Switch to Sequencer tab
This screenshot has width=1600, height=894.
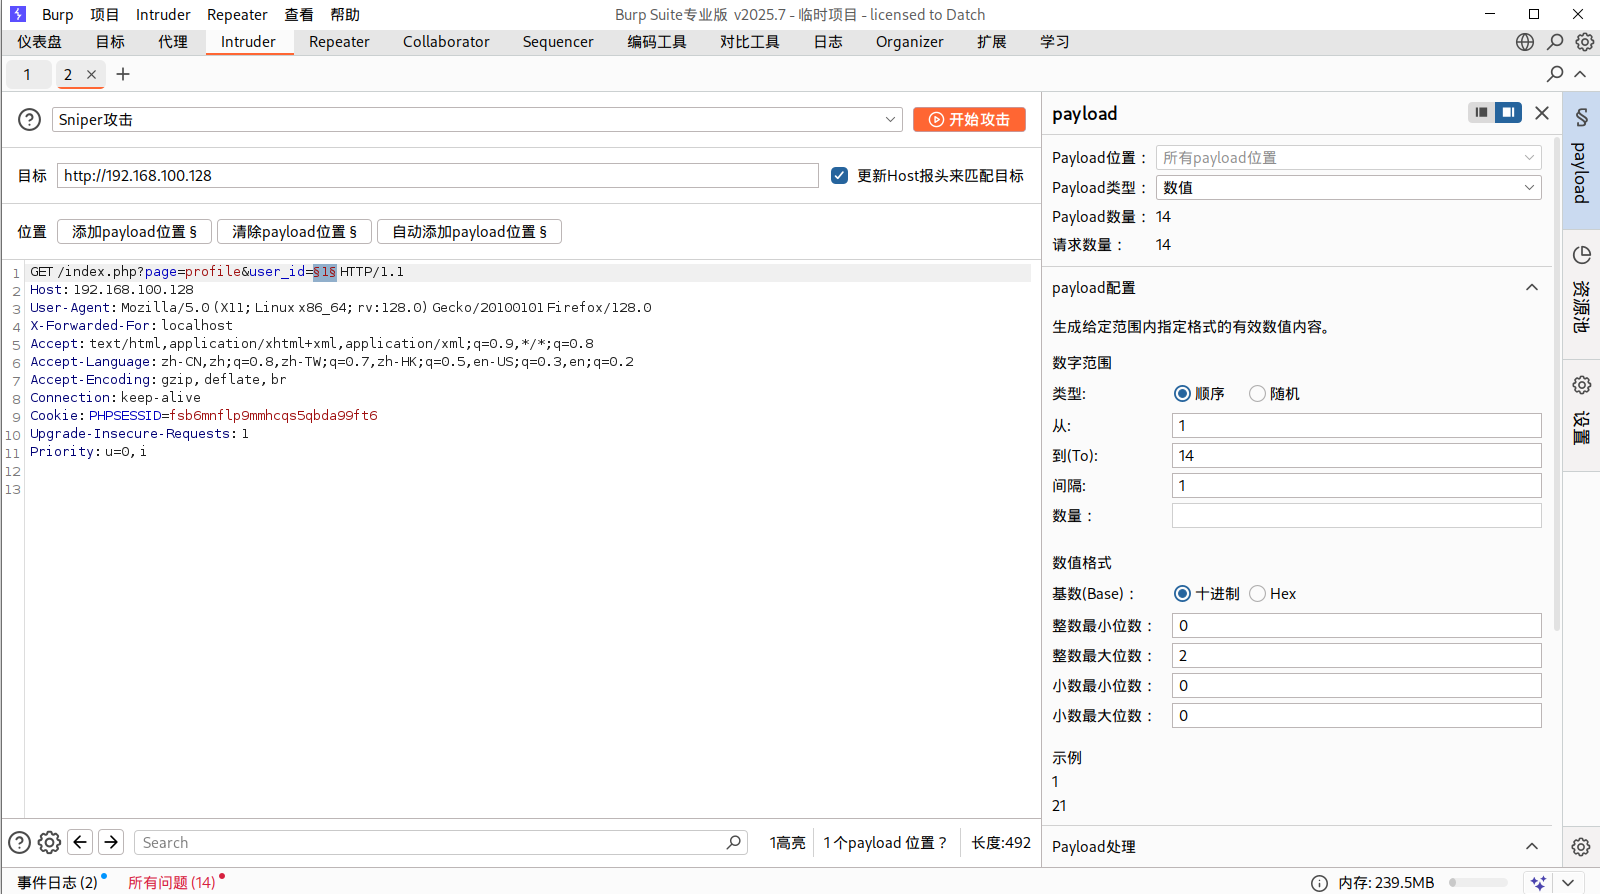558,42
